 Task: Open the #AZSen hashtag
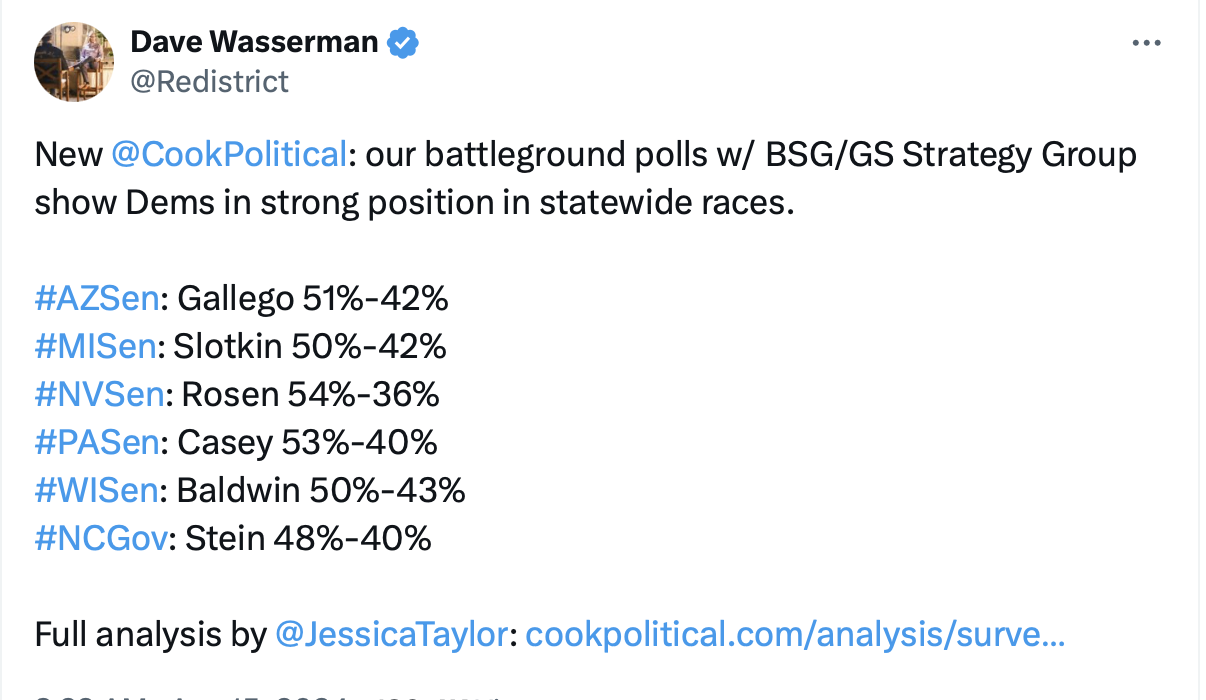(97, 299)
